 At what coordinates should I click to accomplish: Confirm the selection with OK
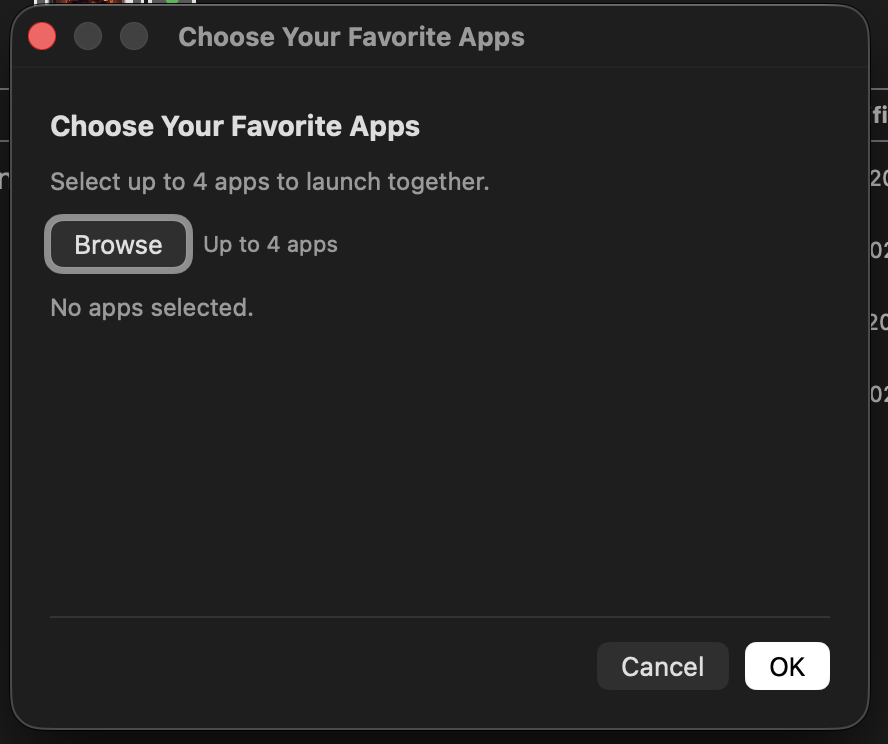tap(787, 666)
